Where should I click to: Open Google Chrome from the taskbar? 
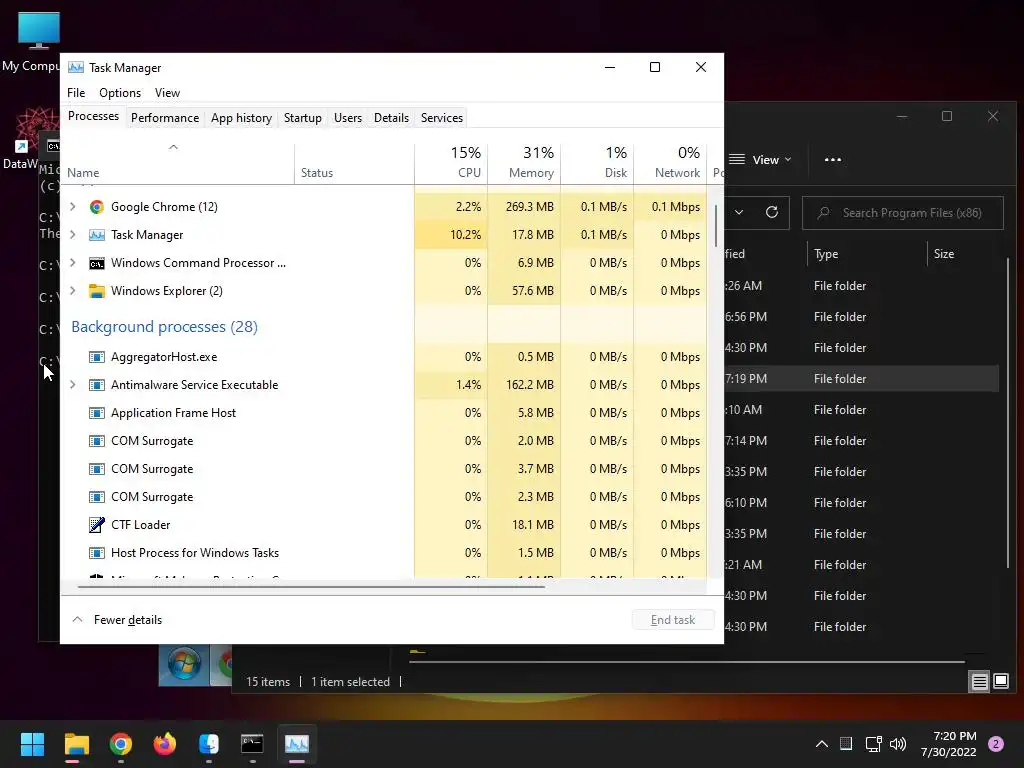[121, 744]
